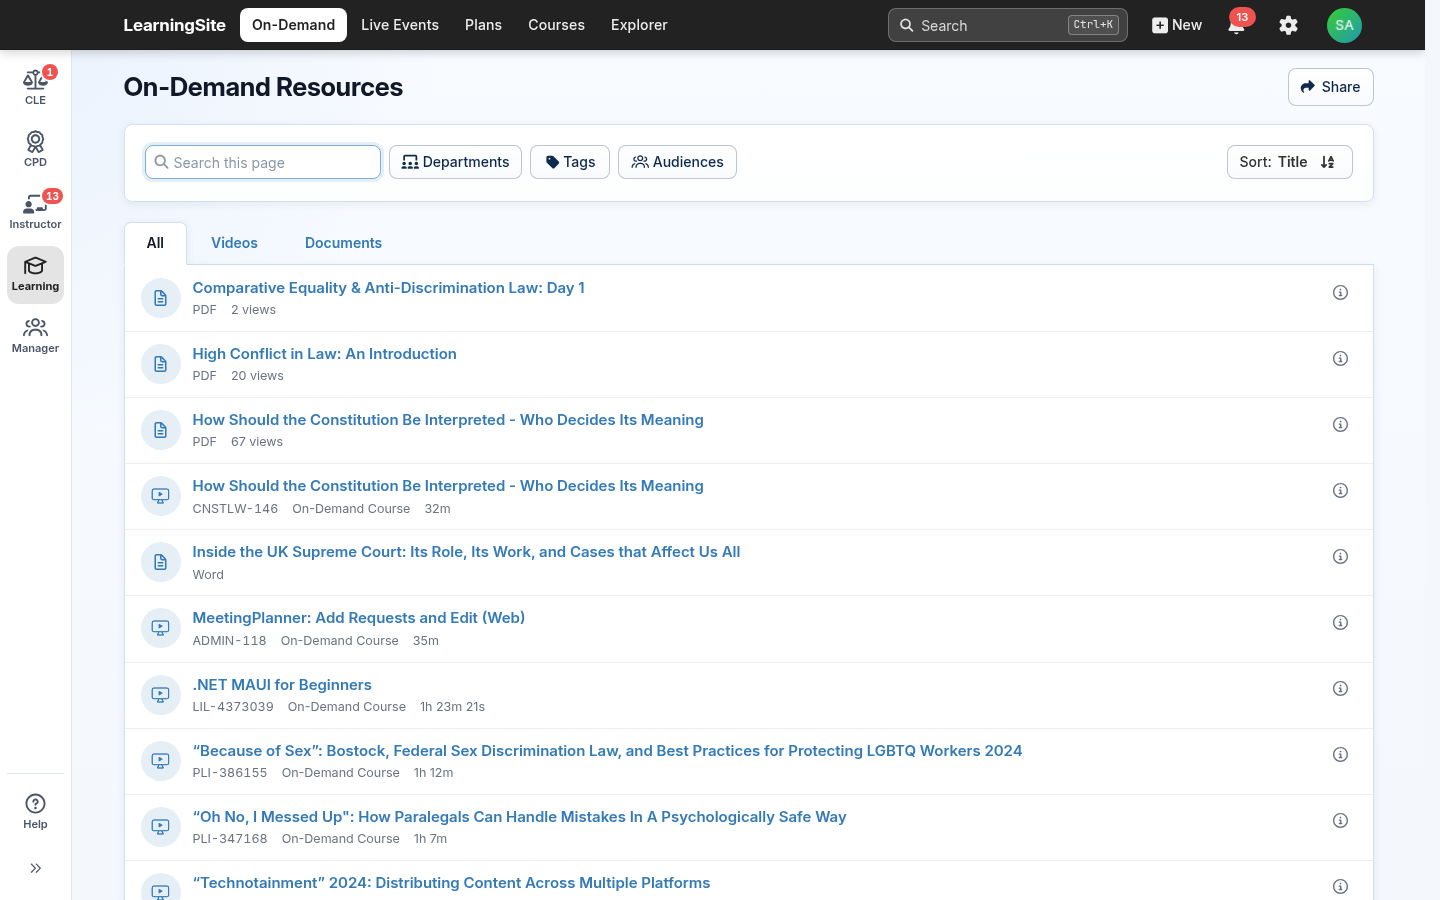Select the Learning sidebar item
The height and width of the screenshot is (900, 1440).
tap(35, 274)
